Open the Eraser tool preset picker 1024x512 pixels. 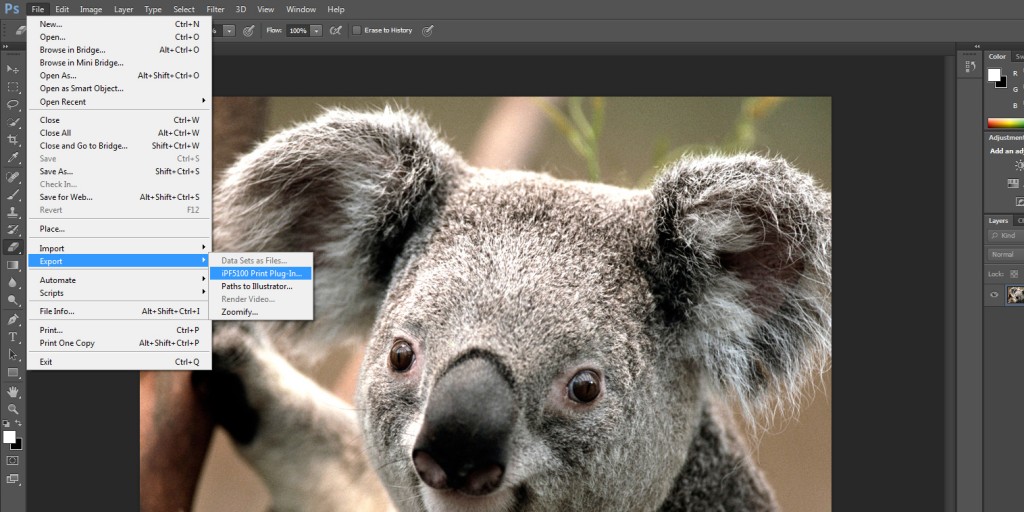pyautogui.click(x=21, y=30)
